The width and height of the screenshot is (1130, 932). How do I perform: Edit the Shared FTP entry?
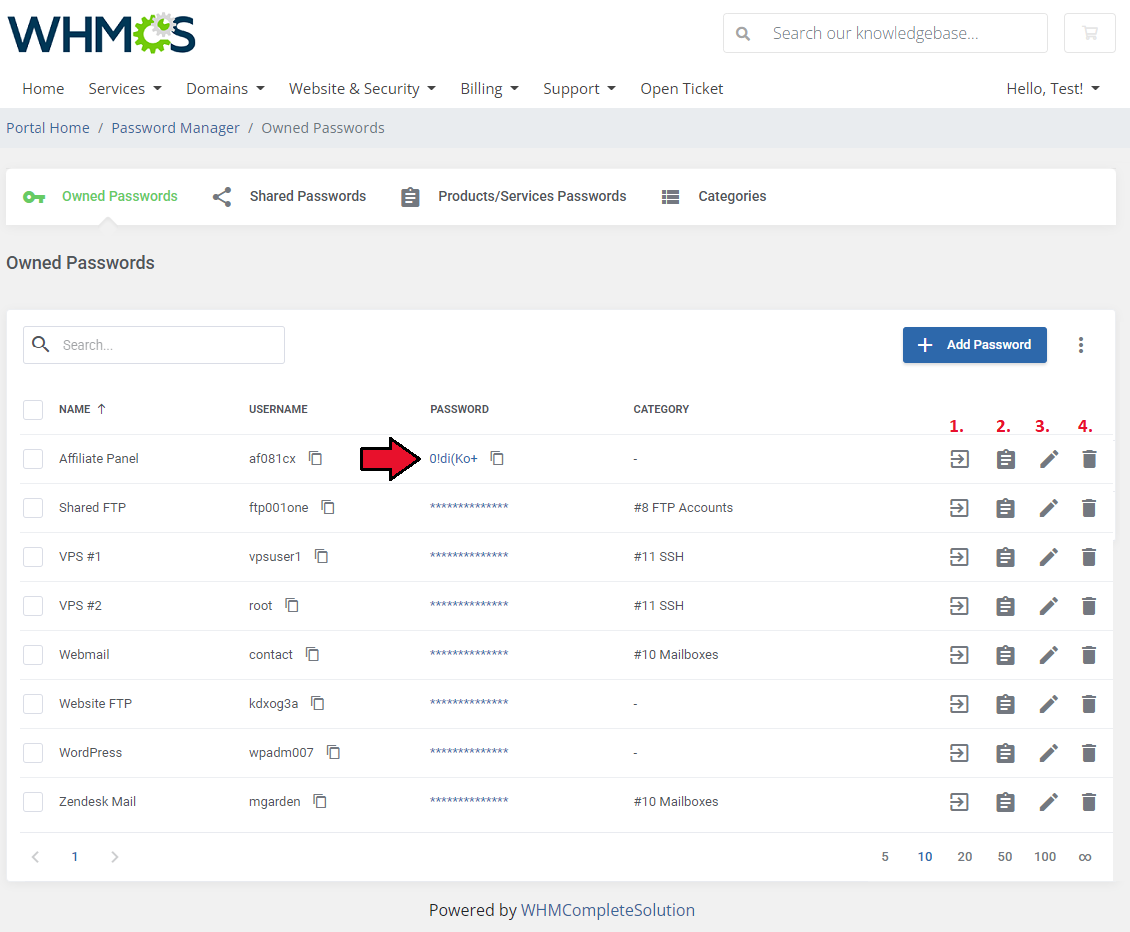click(1049, 508)
